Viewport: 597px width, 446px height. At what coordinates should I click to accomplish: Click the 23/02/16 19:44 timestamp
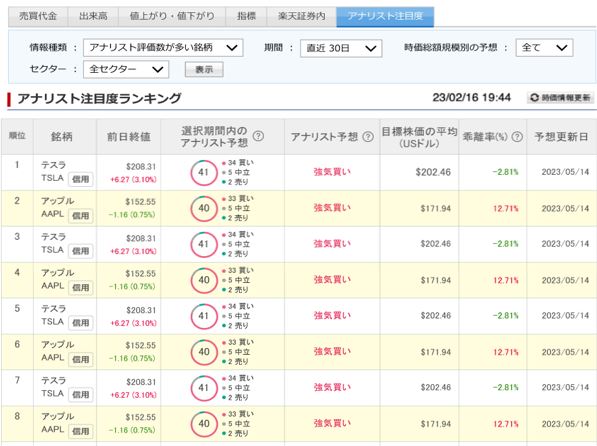pyautogui.click(x=471, y=98)
